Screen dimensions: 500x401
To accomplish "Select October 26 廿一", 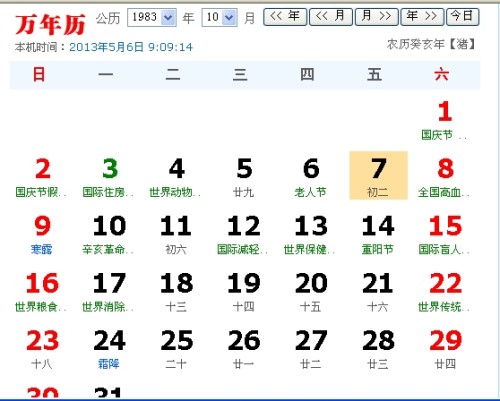I will tap(244, 350).
